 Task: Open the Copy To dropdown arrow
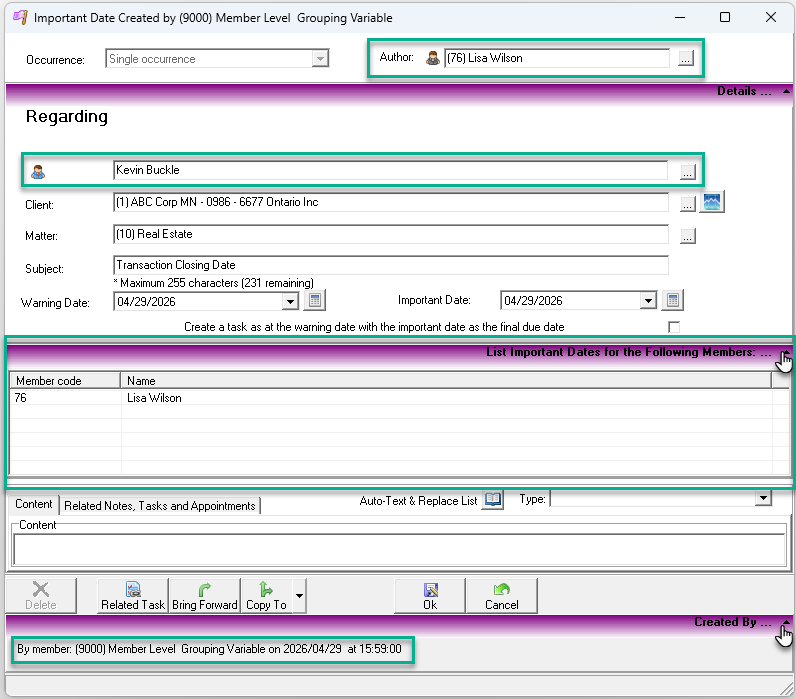point(300,595)
